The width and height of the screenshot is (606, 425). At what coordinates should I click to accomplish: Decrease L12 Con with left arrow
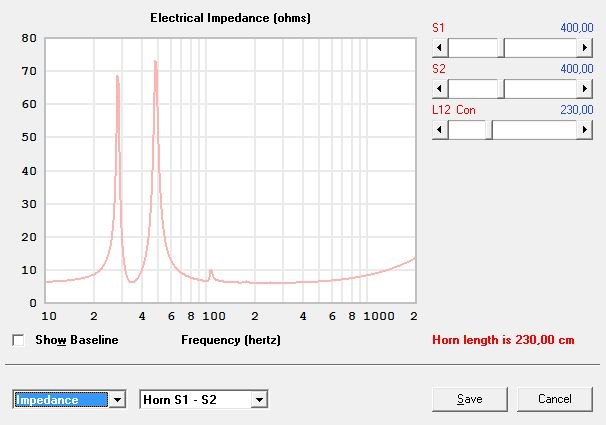pyautogui.click(x=439, y=129)
